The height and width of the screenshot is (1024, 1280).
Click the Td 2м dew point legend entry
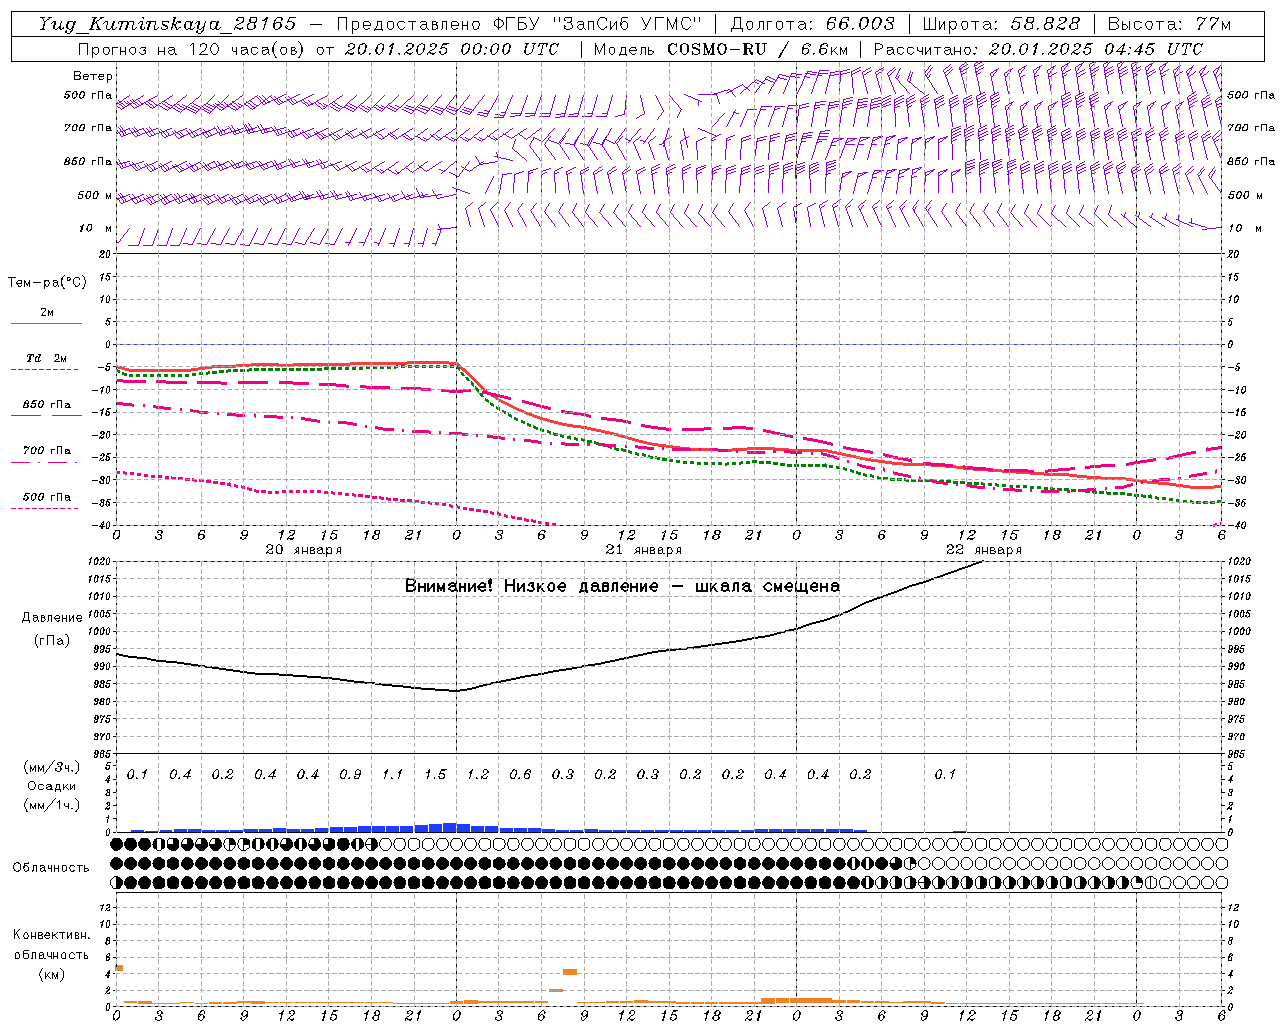[x=46, y=358]
